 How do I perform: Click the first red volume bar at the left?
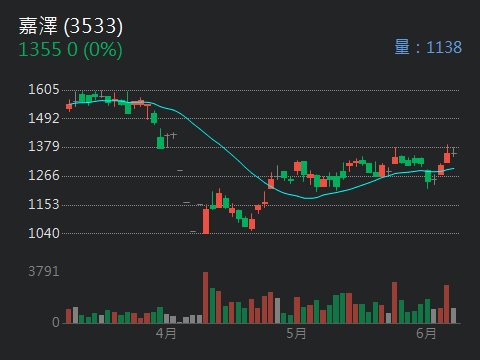coord(69,316)
